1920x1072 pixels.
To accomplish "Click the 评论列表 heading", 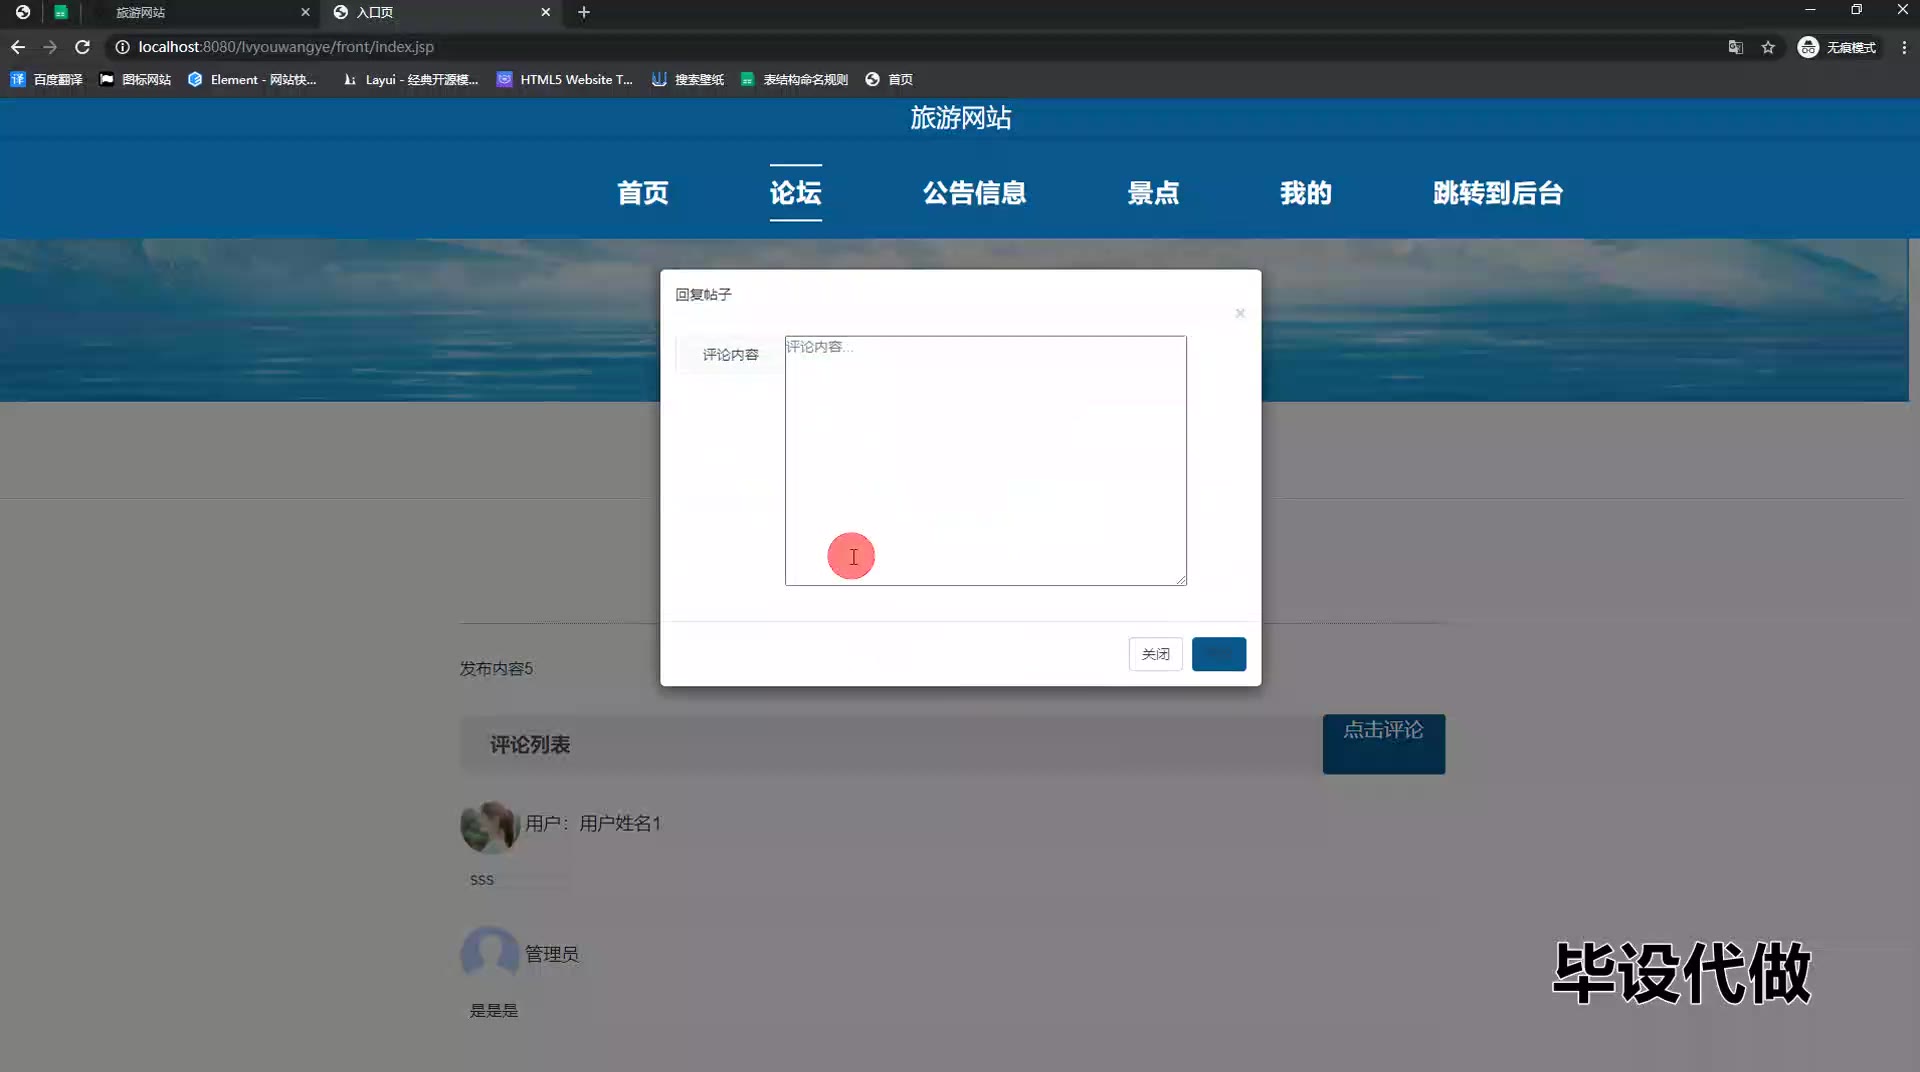I will point(530,745).
